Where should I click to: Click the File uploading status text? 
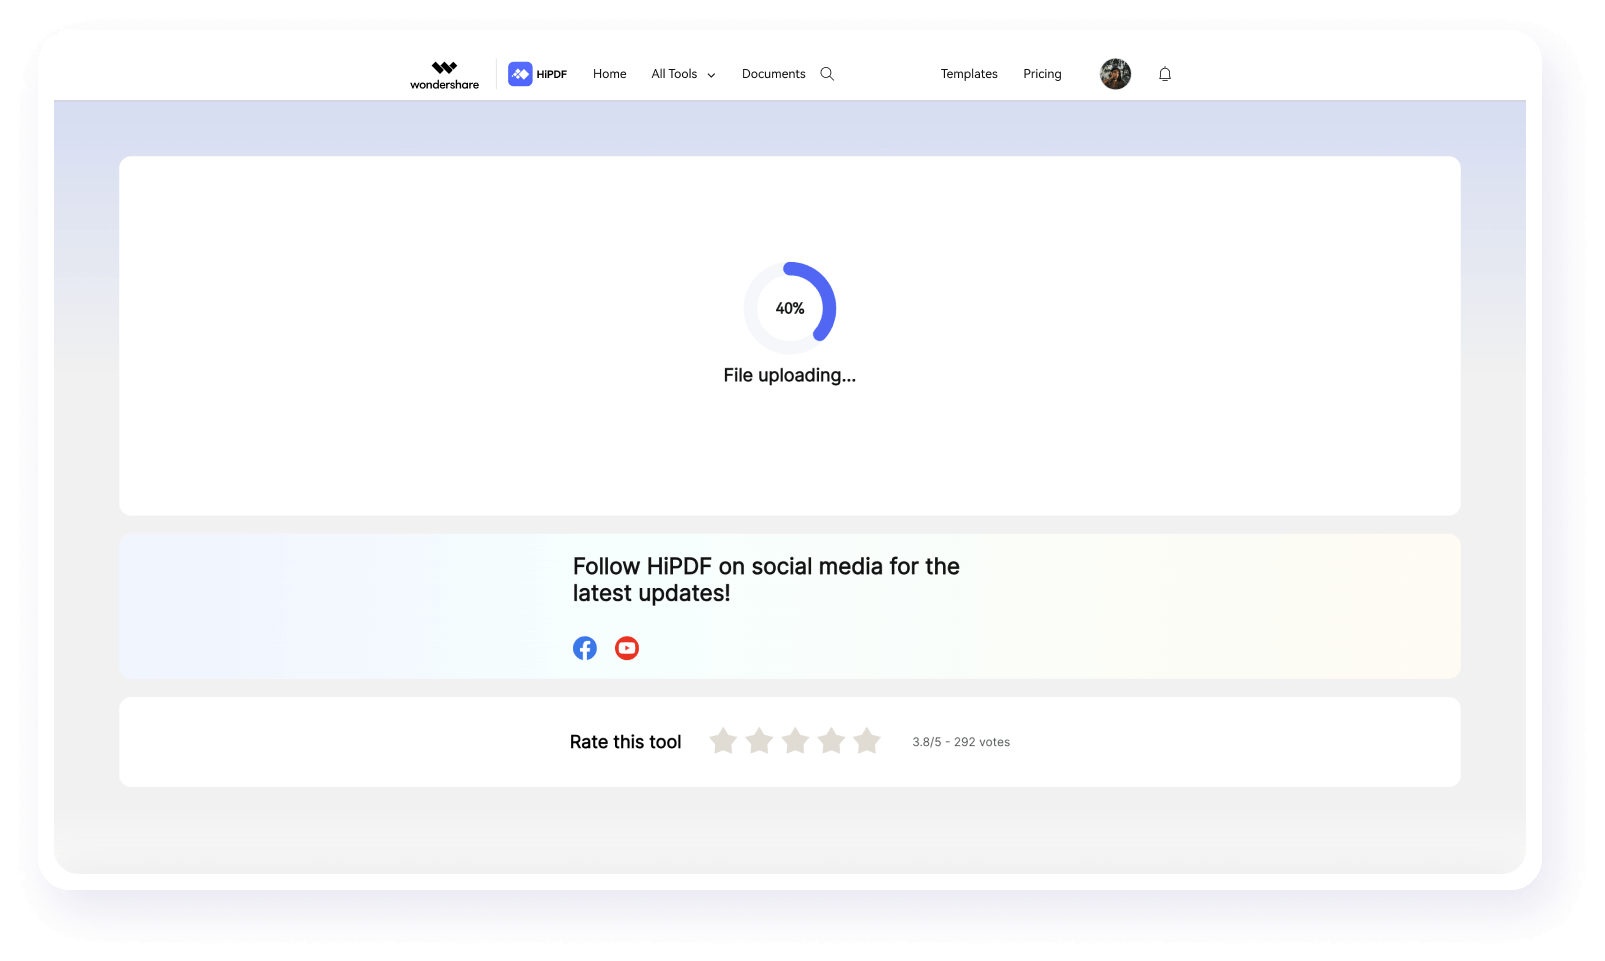coord(790,376)
